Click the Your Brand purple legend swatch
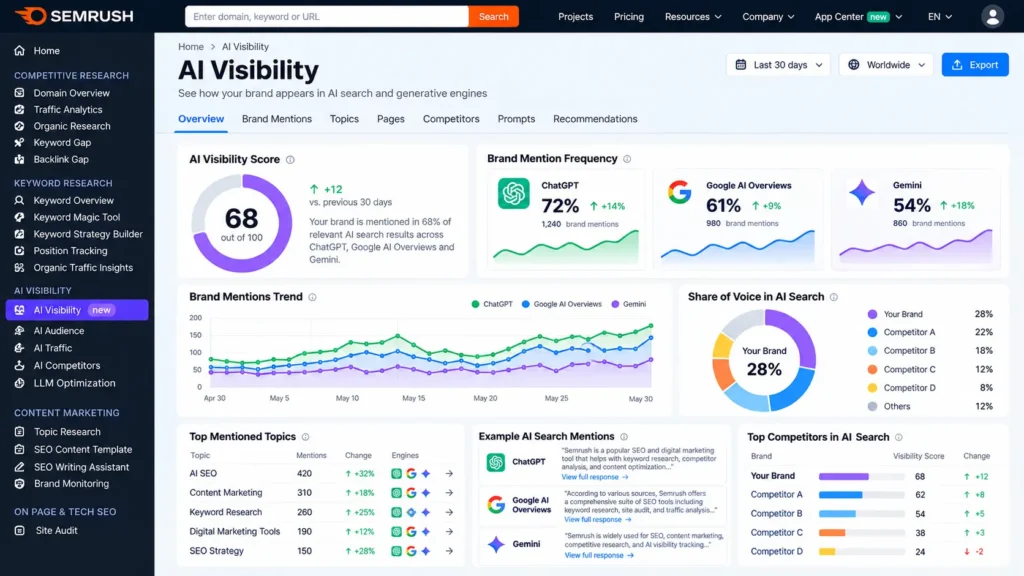Viewport: 1024px width, 576px height. [x=872, y=314]
